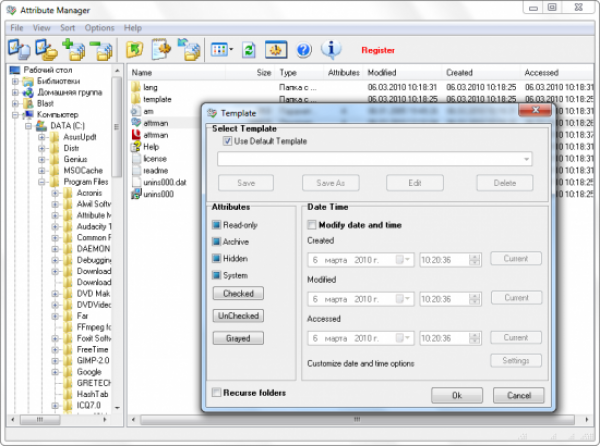Tick the Recurse folders checkbox
The image size is (600, 446).
[x=216, y=394]
